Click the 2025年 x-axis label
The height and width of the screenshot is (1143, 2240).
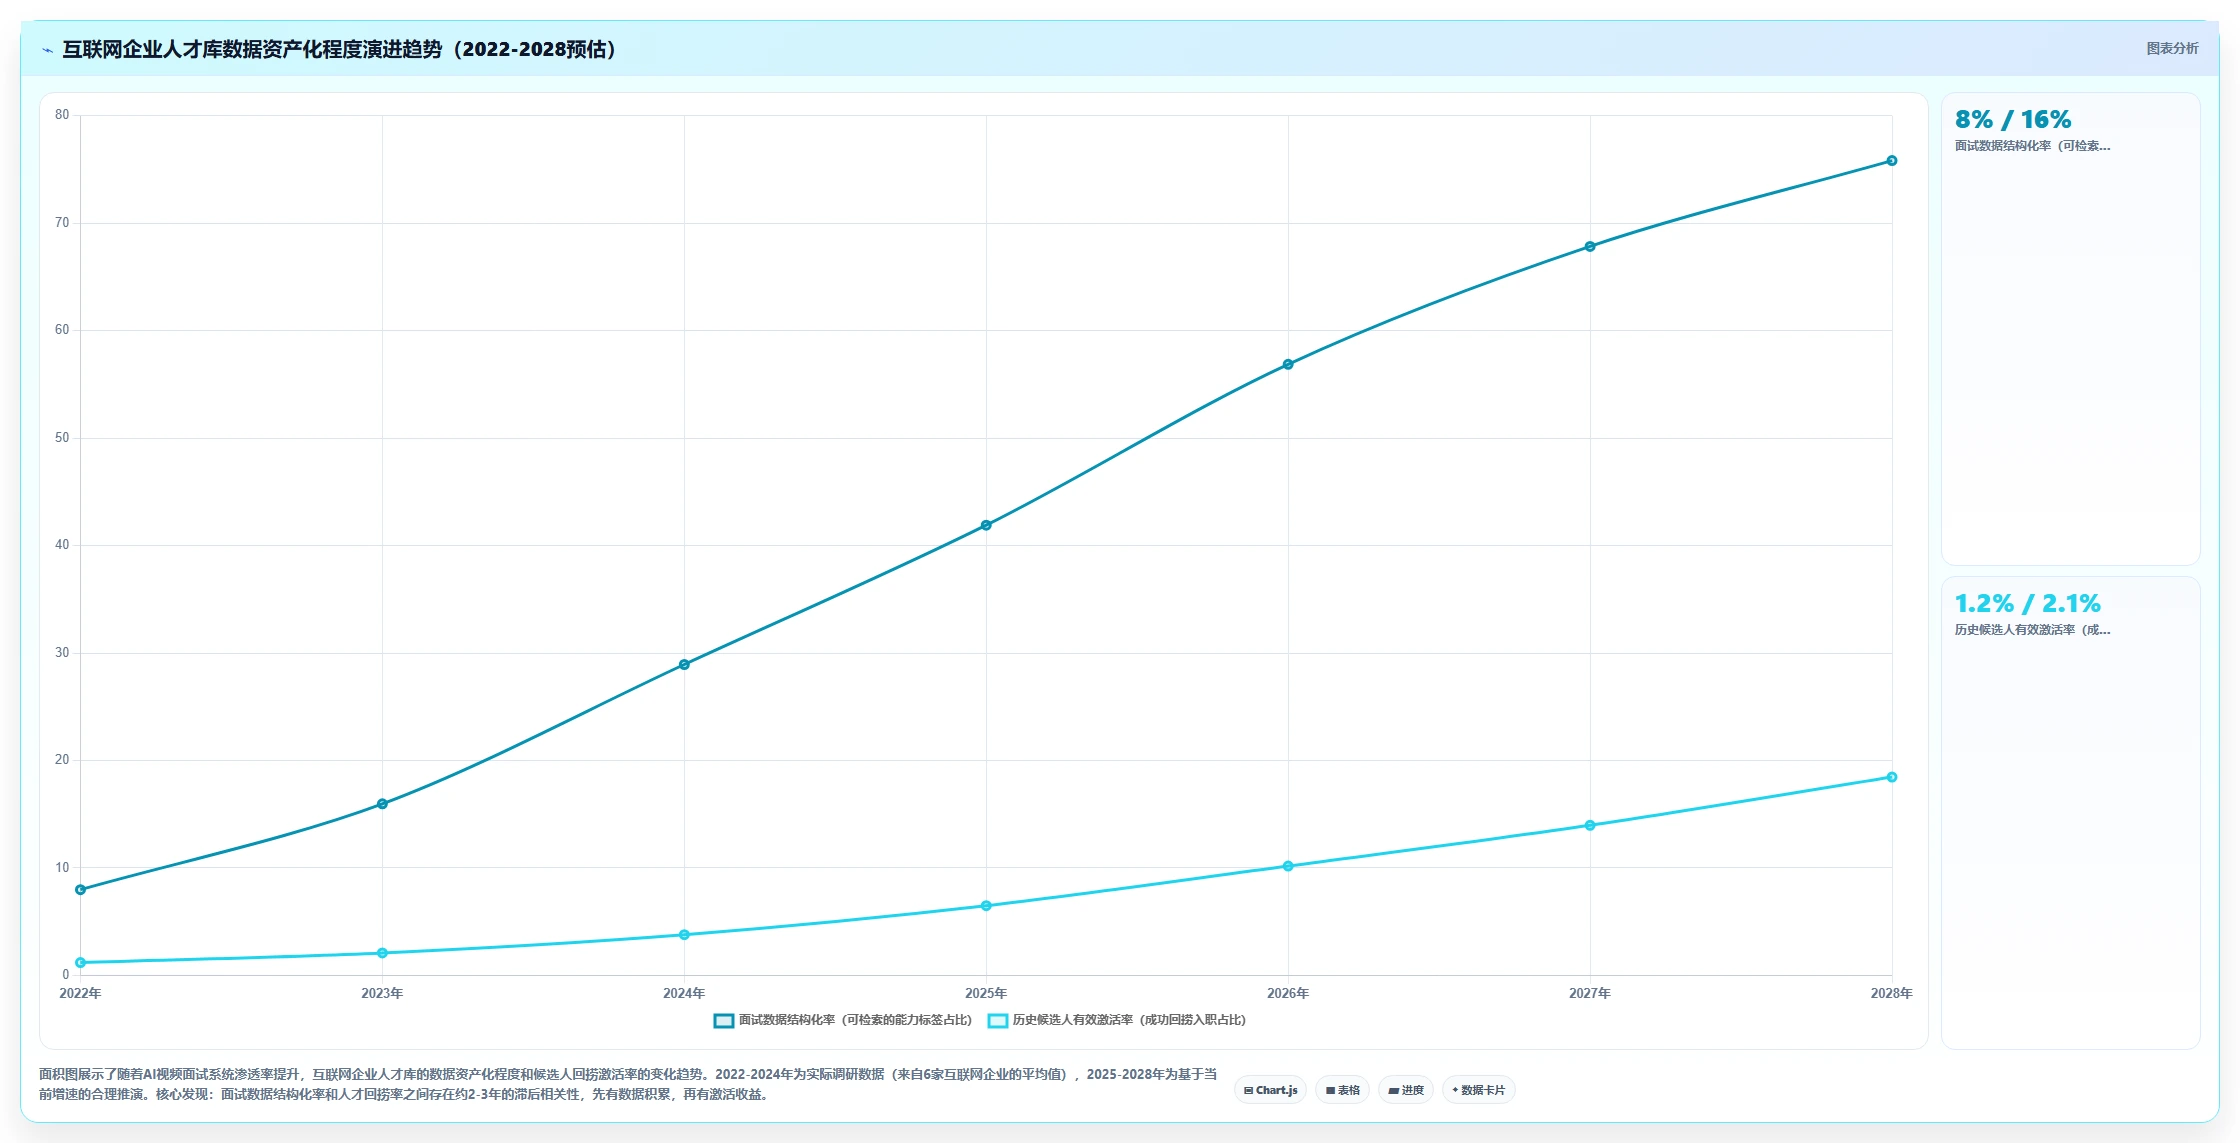(x=986, y=993)
